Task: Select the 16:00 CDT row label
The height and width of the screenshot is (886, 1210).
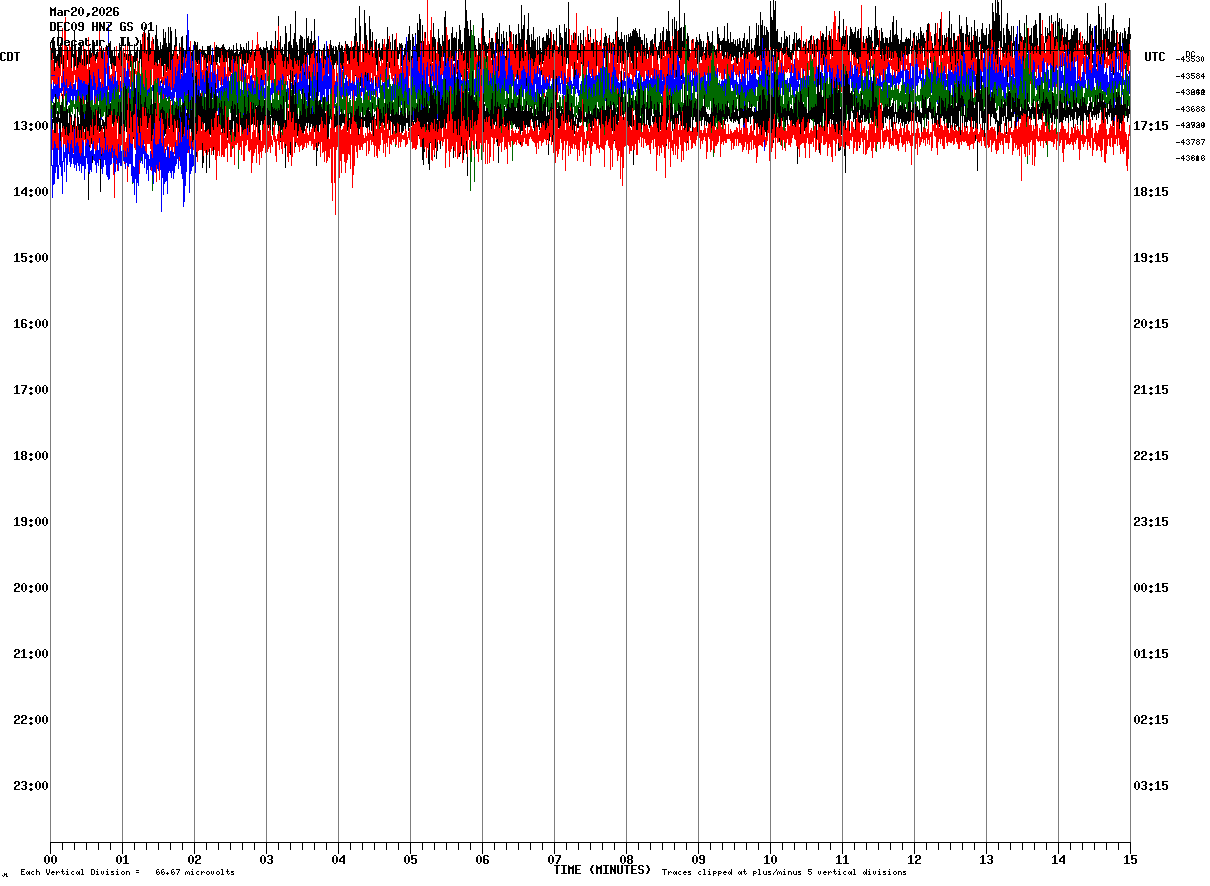Action: 30,324
